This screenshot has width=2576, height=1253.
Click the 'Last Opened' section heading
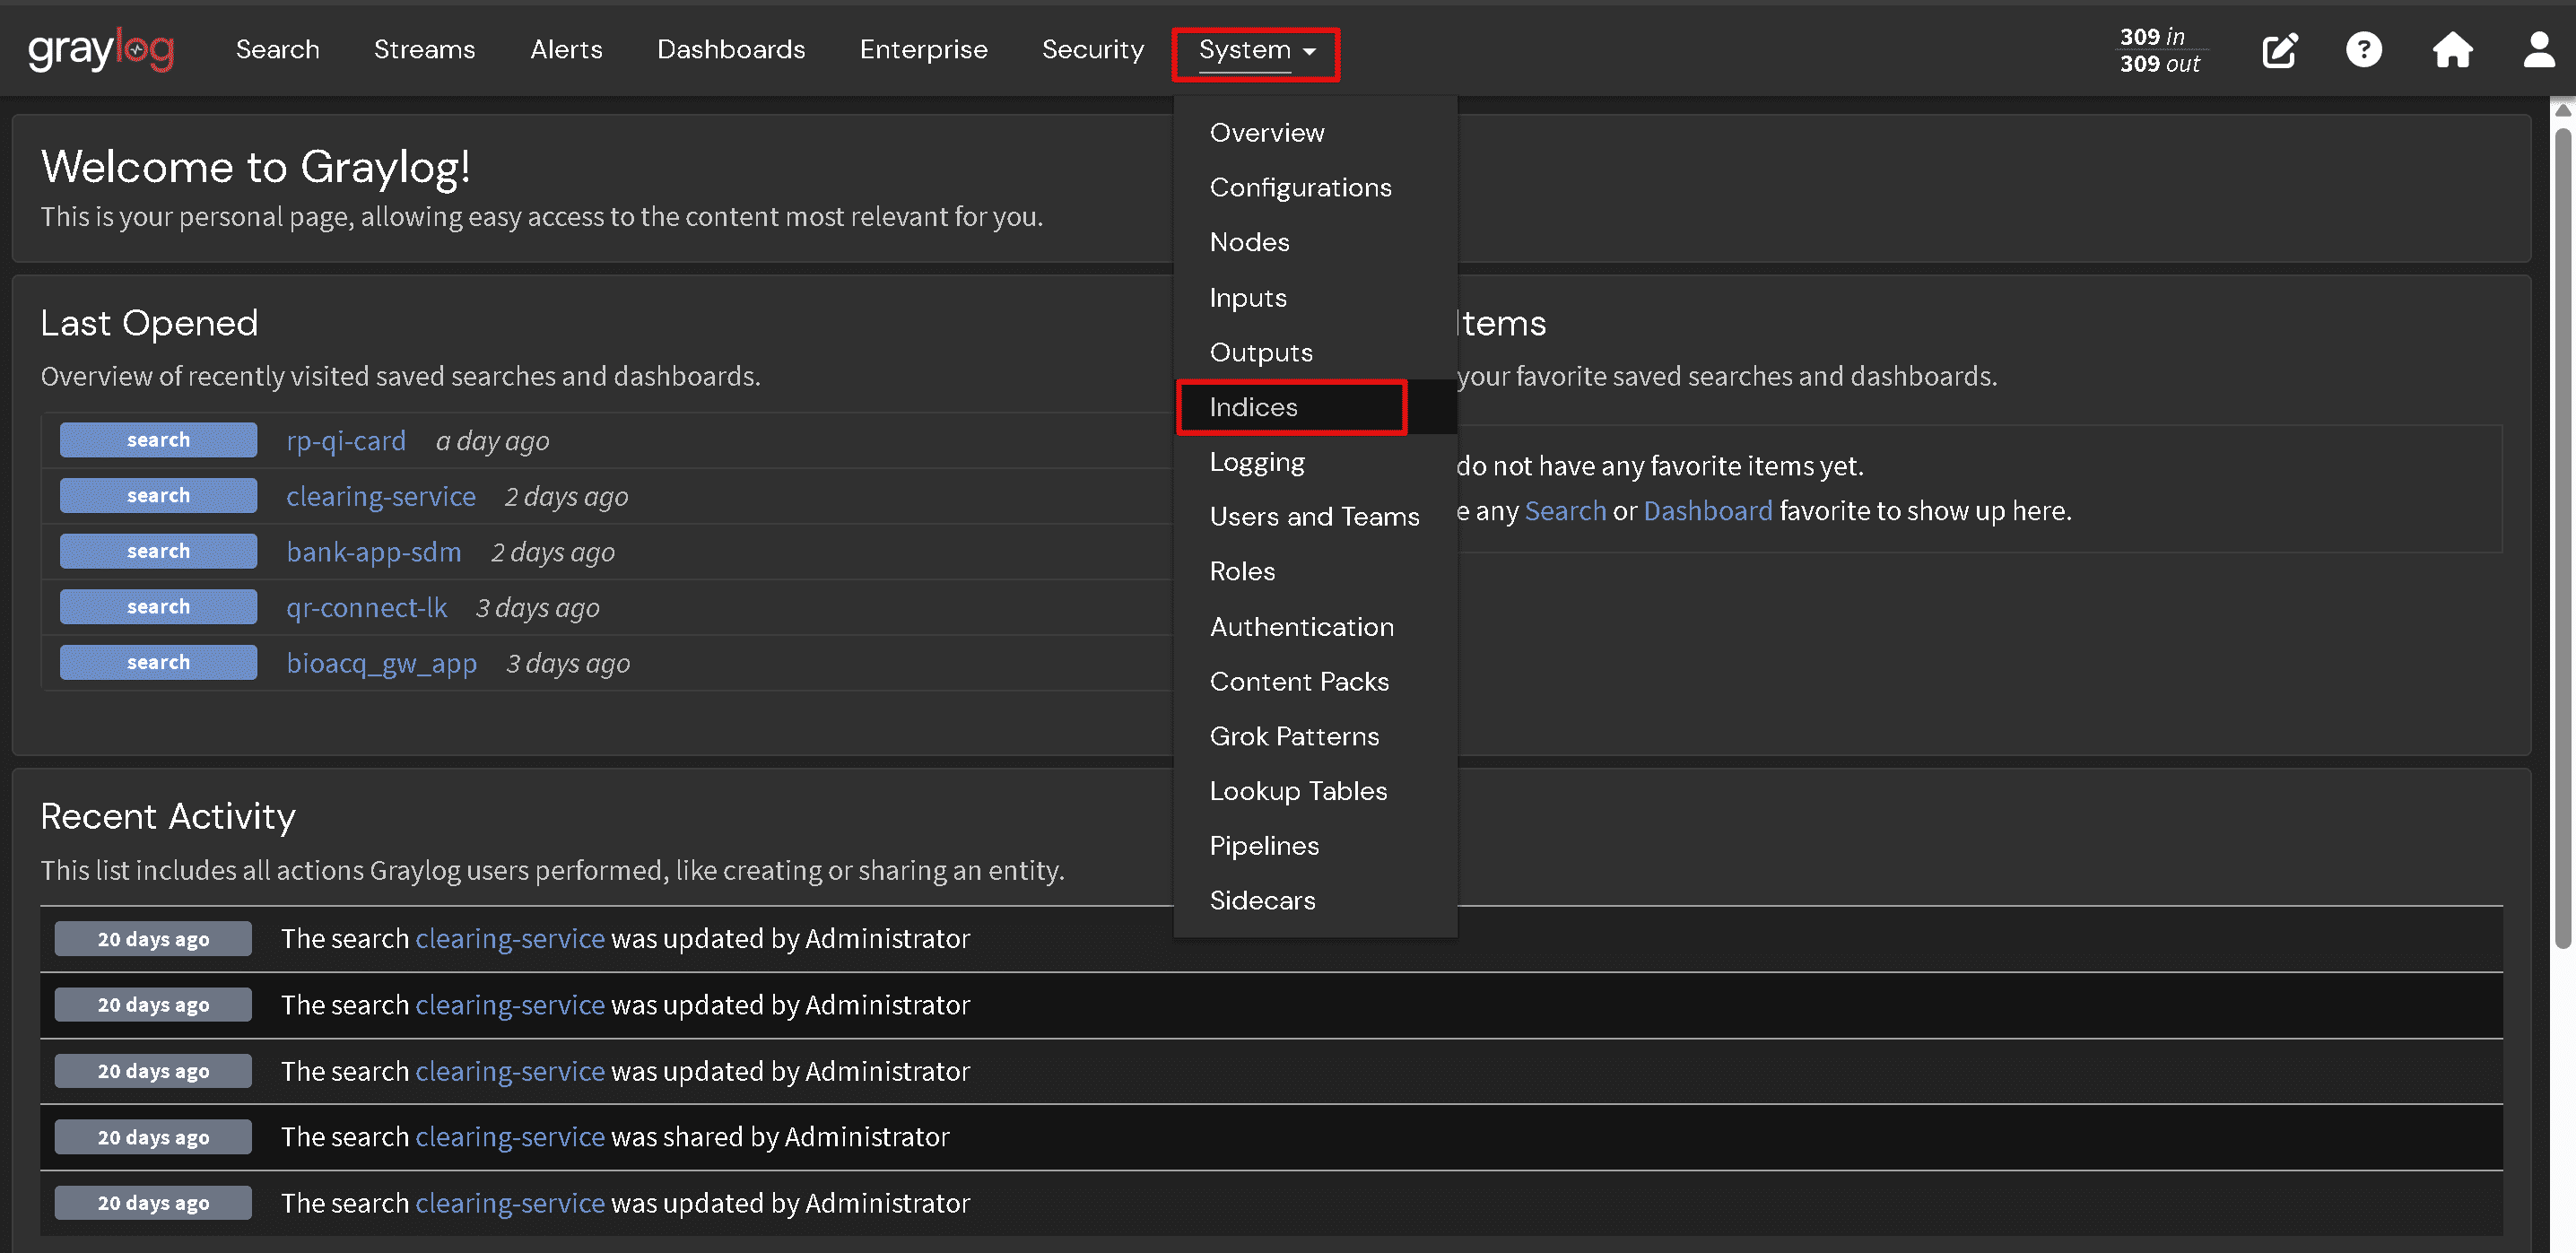149,323
